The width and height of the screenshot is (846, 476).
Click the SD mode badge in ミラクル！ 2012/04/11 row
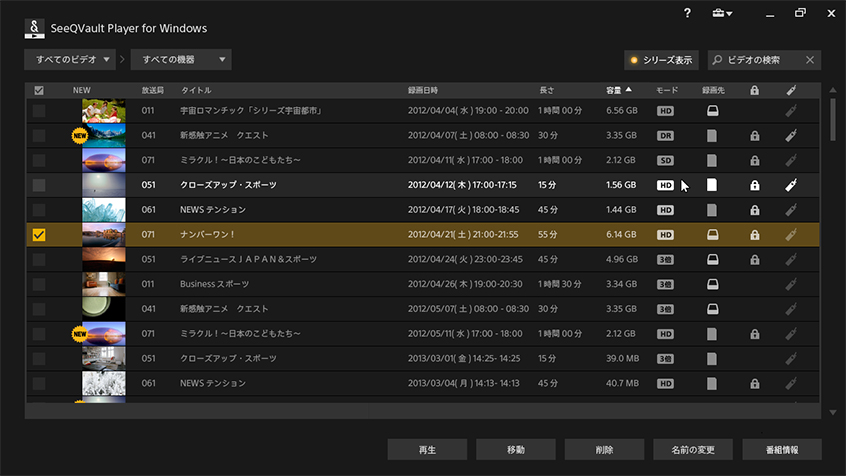tap(665, 160)
